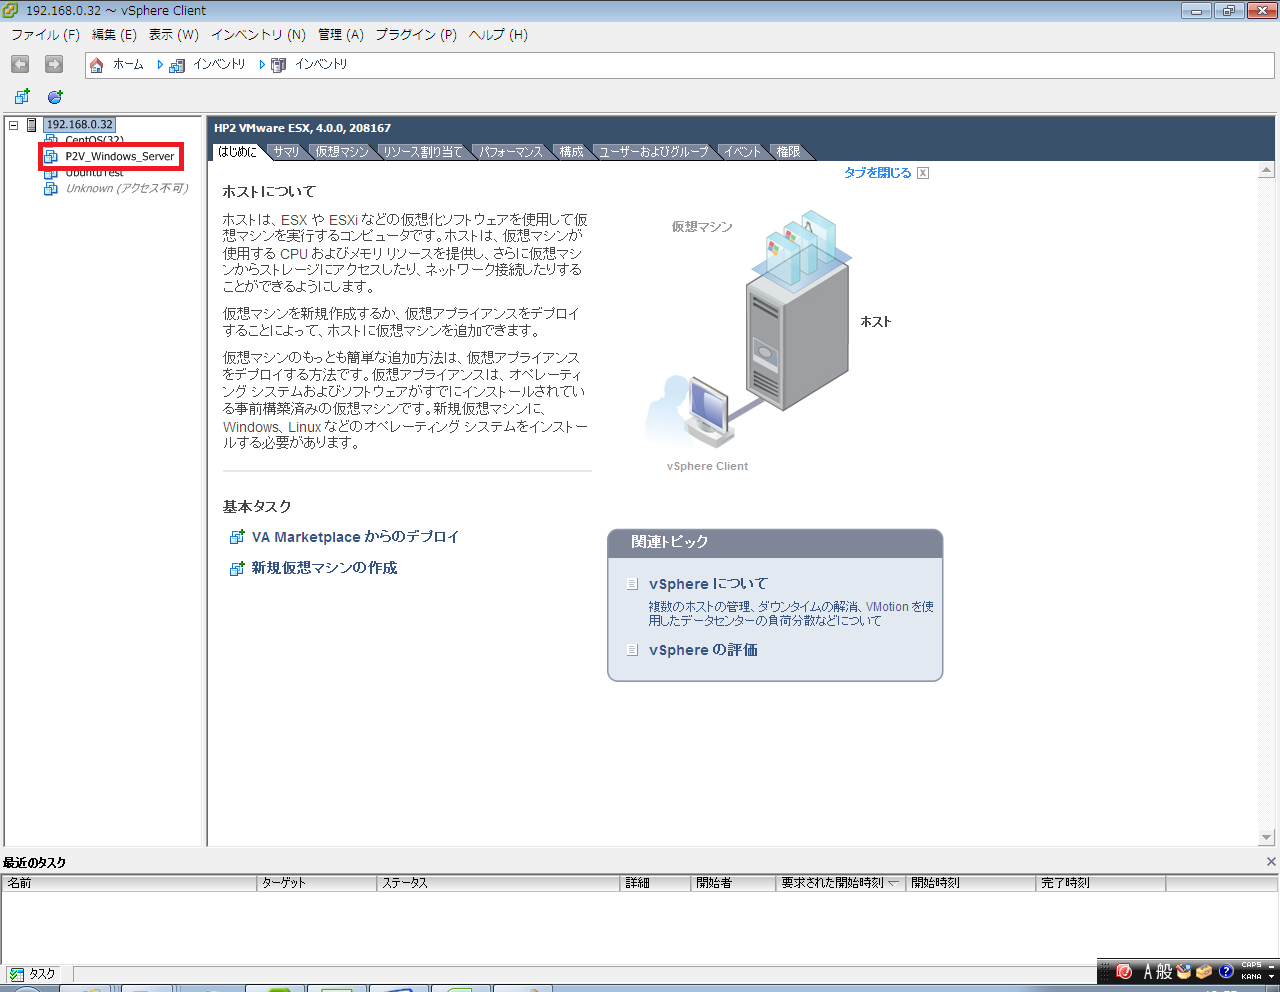Click the ステータス column header
Viewport: 1280px width, 992px height.
pyautogui.click(x=499, y=883)
